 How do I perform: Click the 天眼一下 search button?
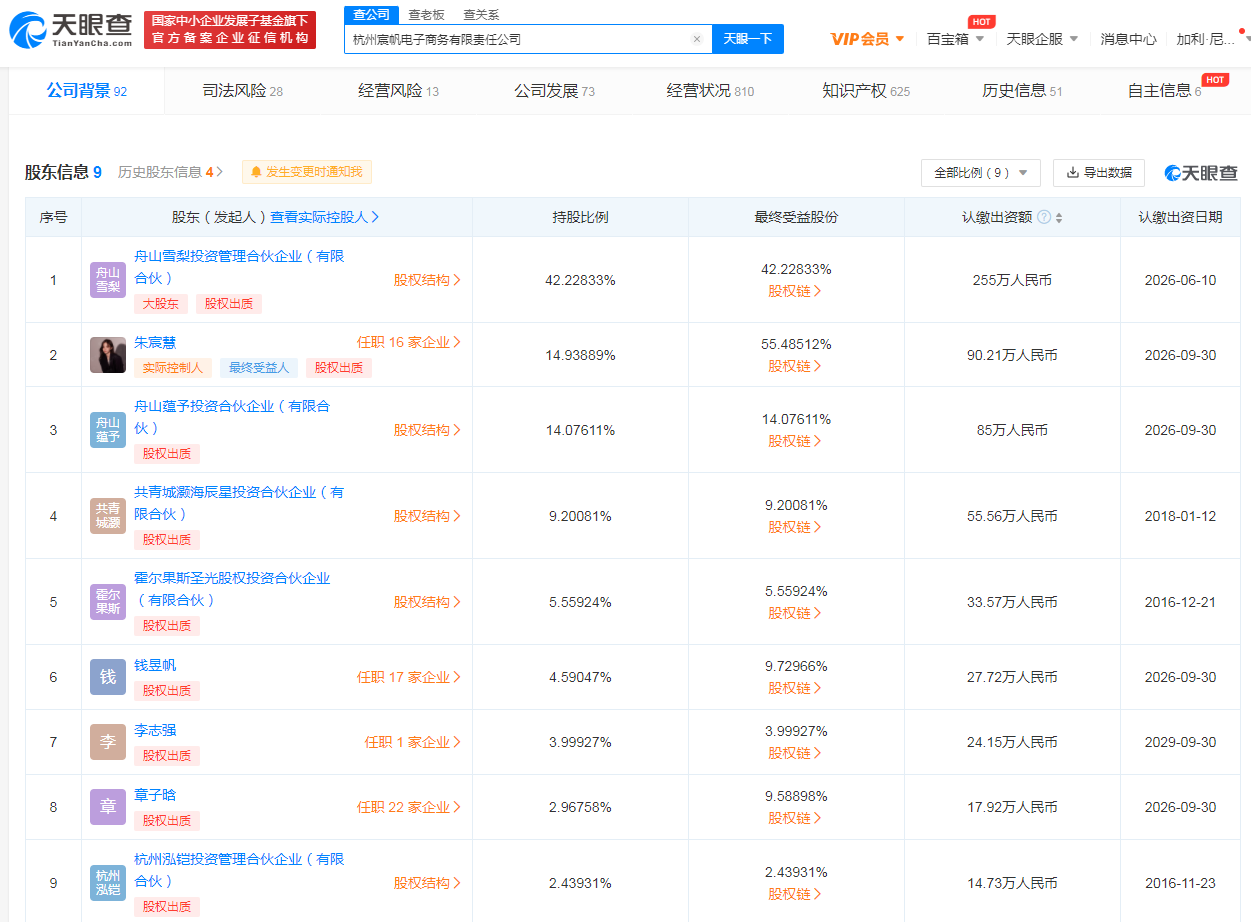tap(748, 39)
